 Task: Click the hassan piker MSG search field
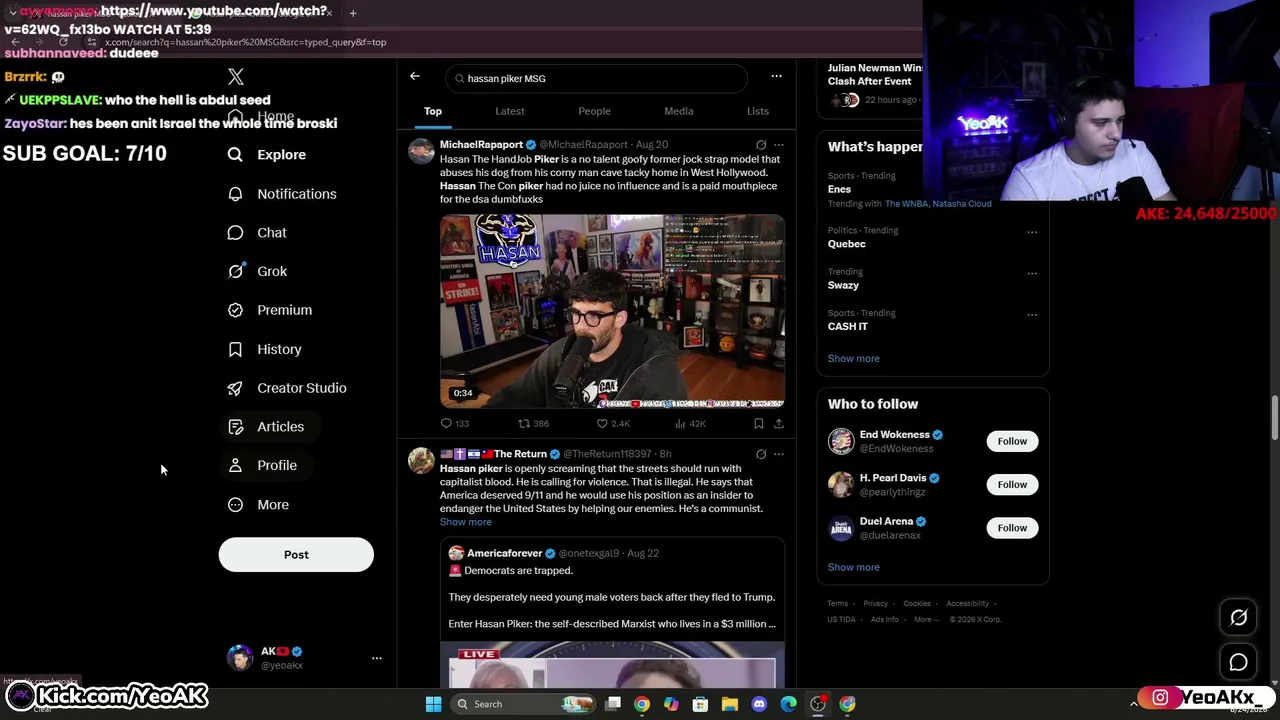coord(596,78)
